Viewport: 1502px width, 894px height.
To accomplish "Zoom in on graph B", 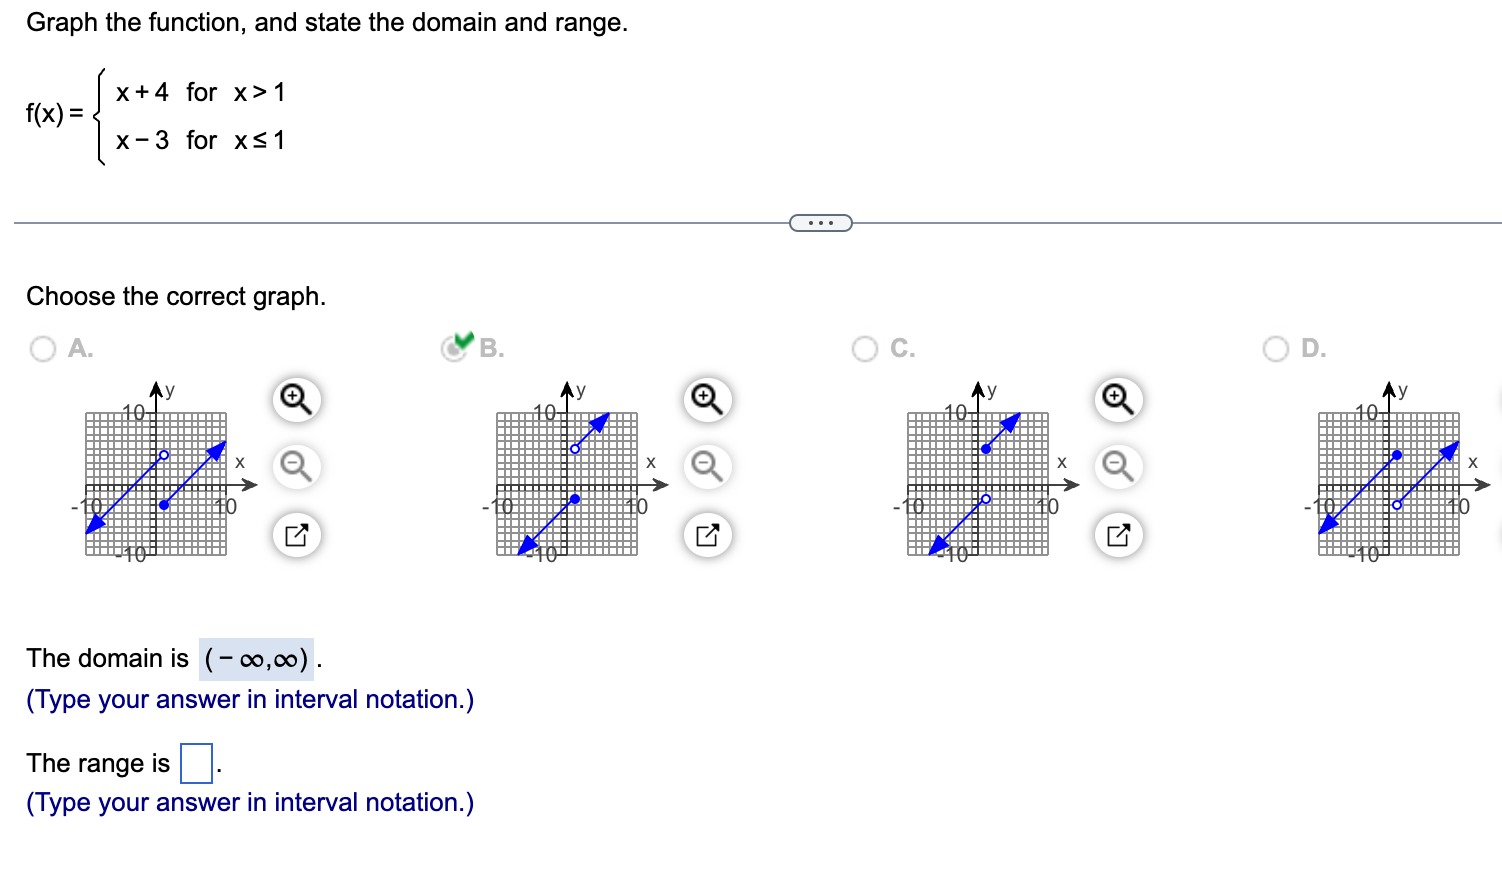I will click(x=708, y=399).
